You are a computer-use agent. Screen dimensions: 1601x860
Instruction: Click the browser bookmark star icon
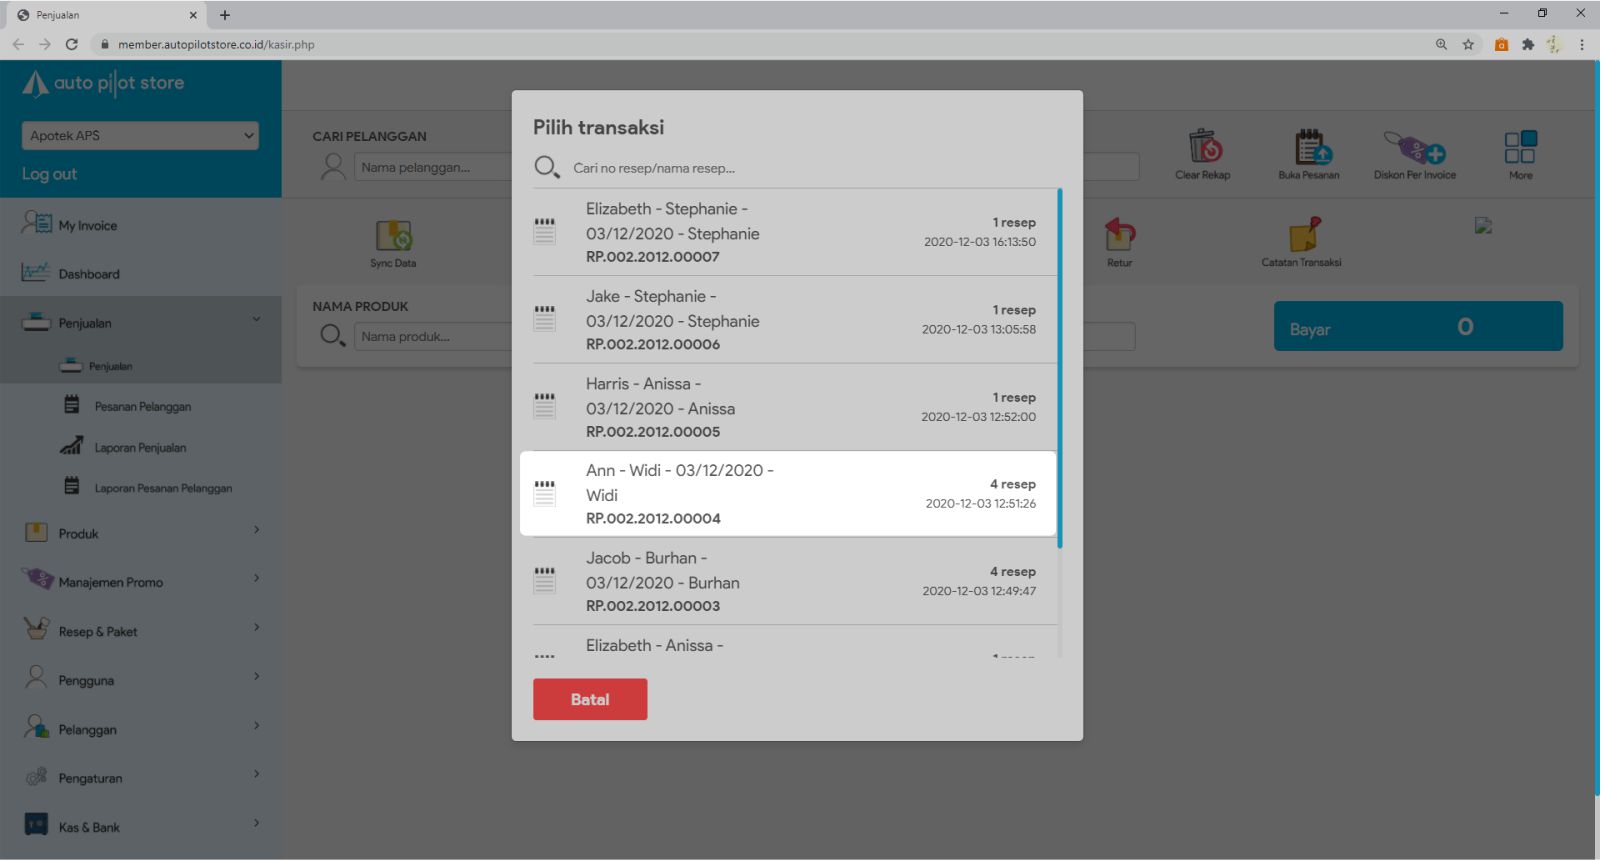click(x=1468, y=44)
